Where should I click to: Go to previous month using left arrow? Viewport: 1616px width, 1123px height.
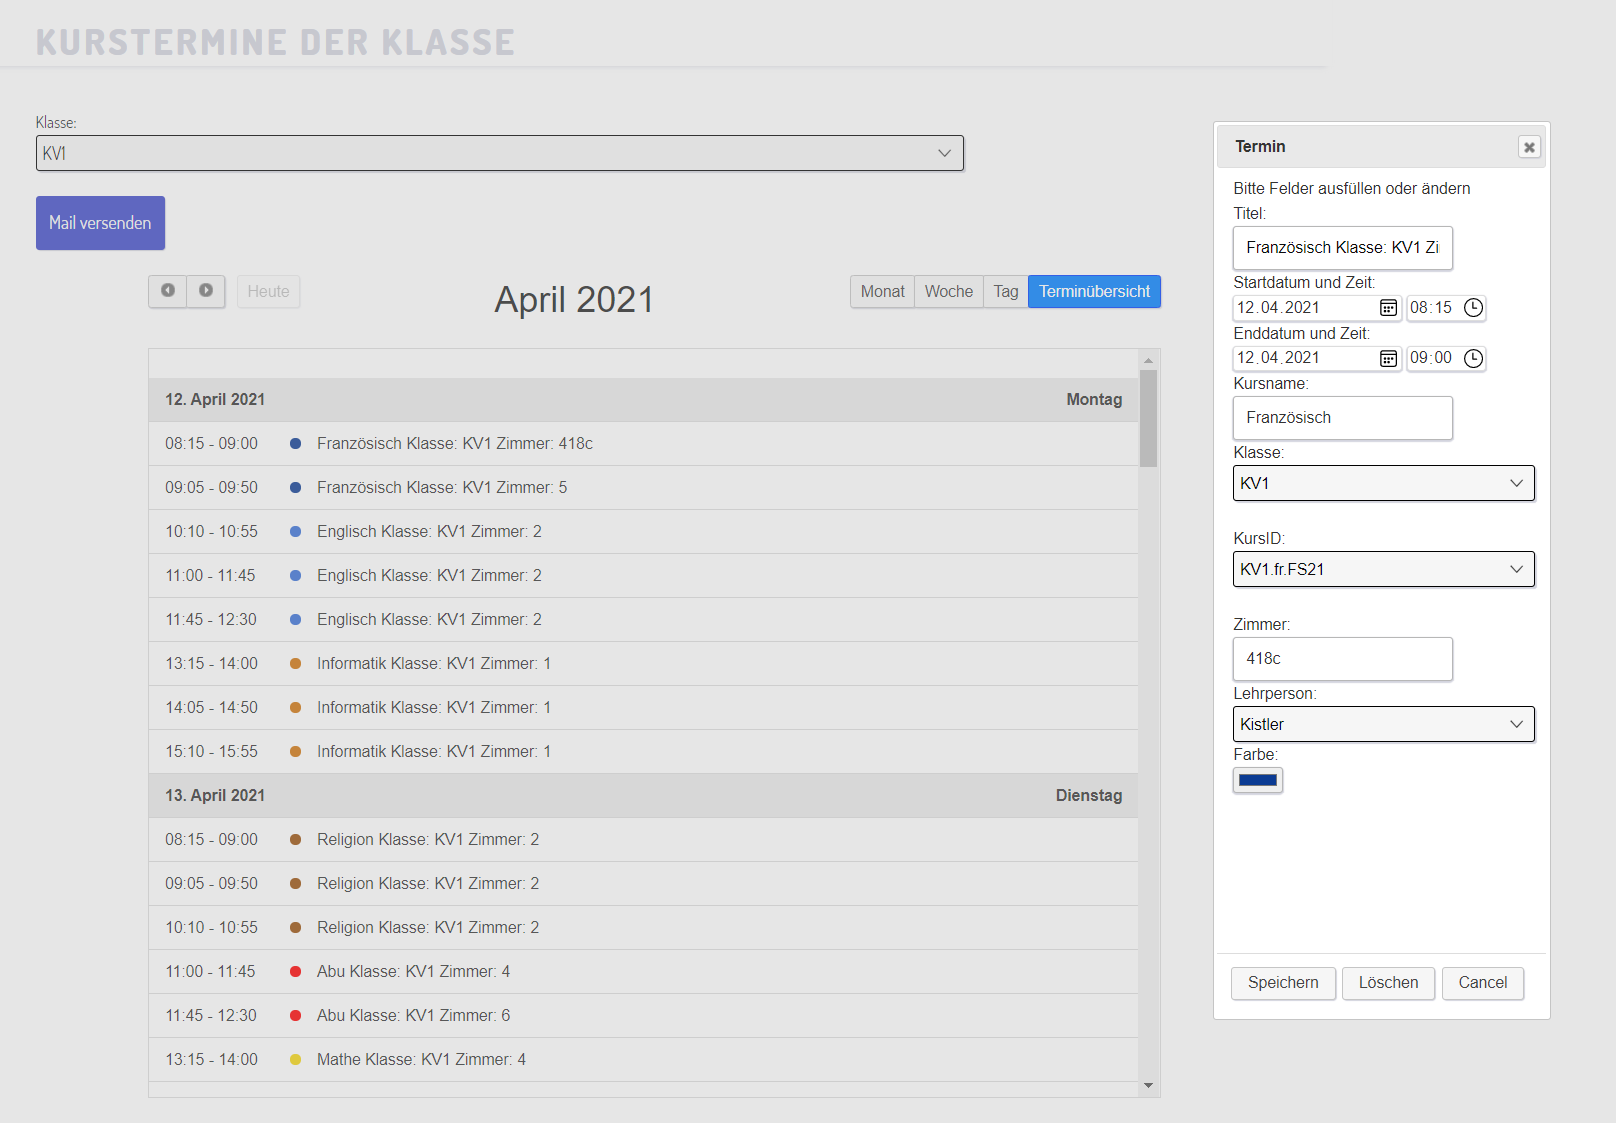click(168, 291)
